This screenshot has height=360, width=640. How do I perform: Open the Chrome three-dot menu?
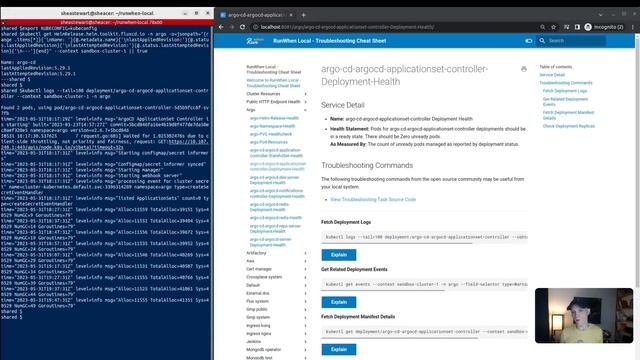coord(633,27)
